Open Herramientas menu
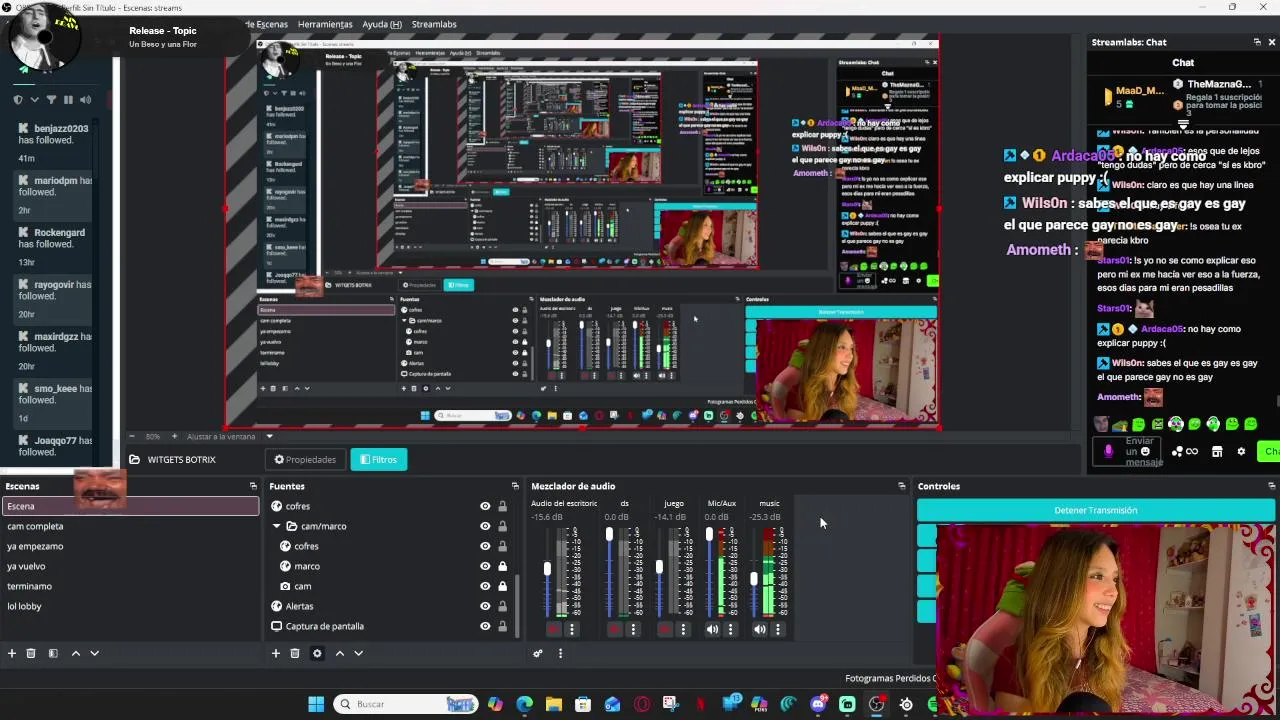This screenshot has height=720, width=1280. [x=325, y=24]
